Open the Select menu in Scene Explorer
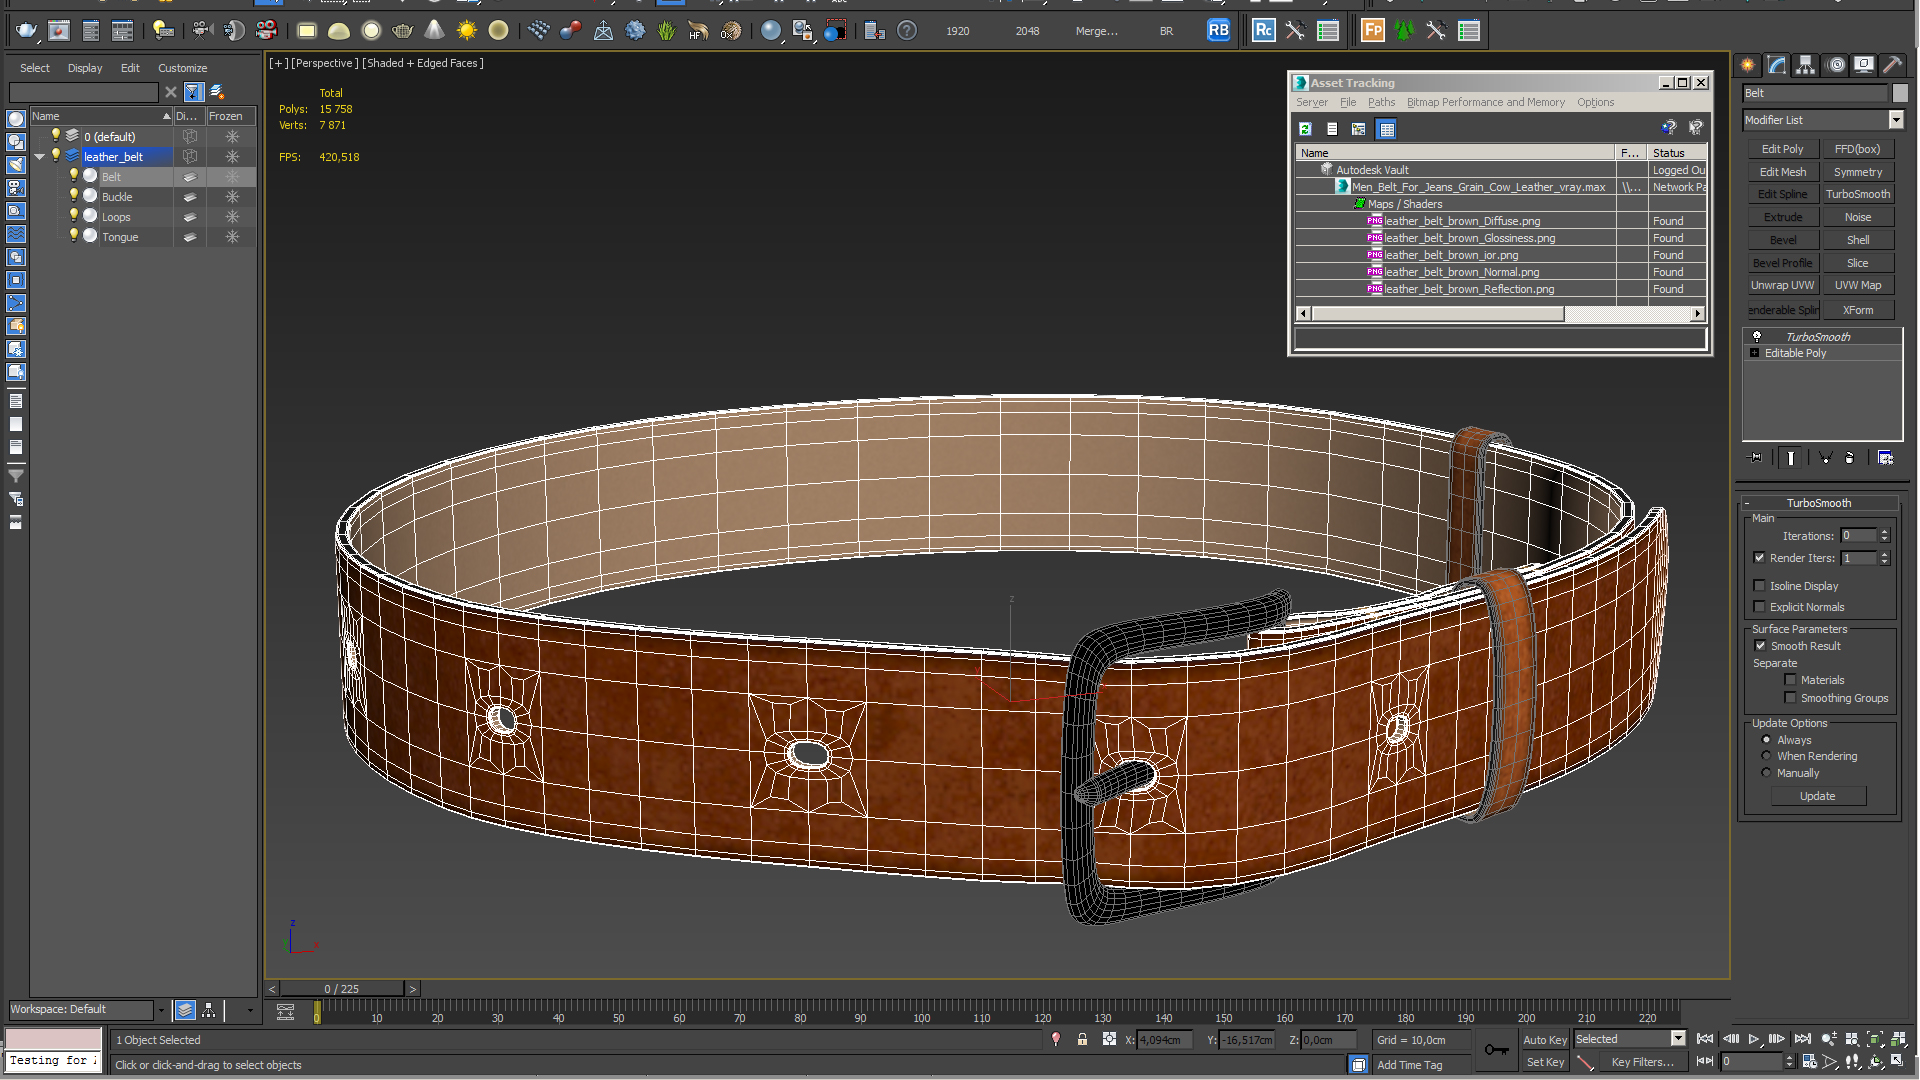 pyautogui.click(x=34, y=68)
